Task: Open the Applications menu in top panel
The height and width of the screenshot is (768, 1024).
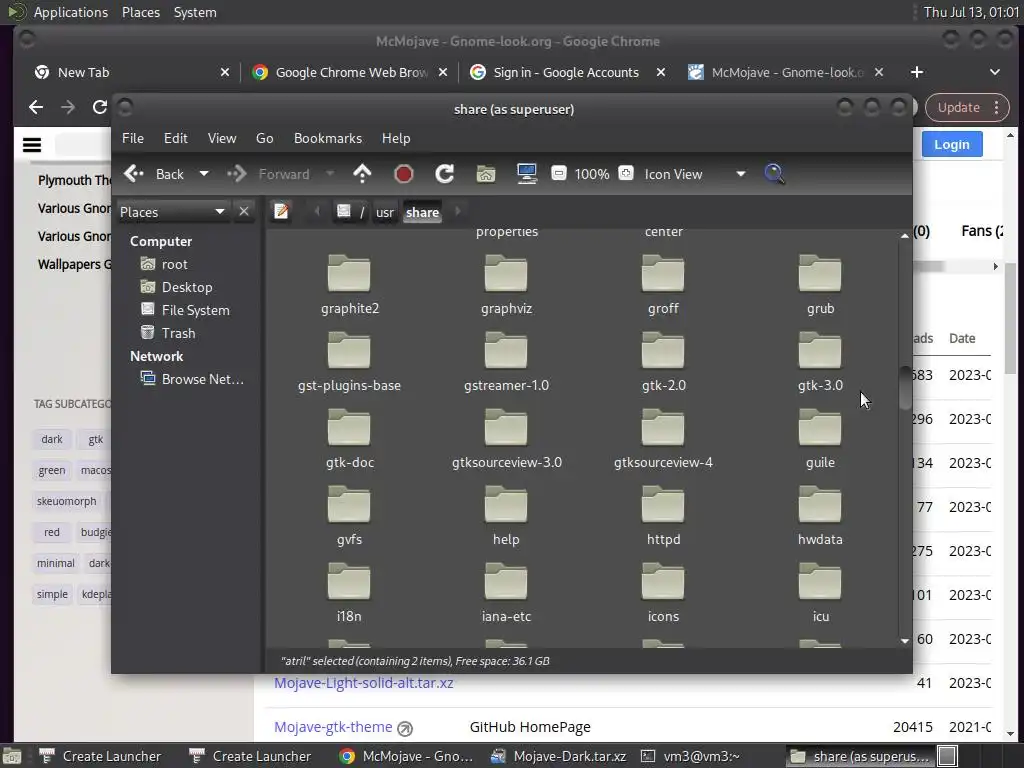Action: pyautogui.click(x=71, y=12)
